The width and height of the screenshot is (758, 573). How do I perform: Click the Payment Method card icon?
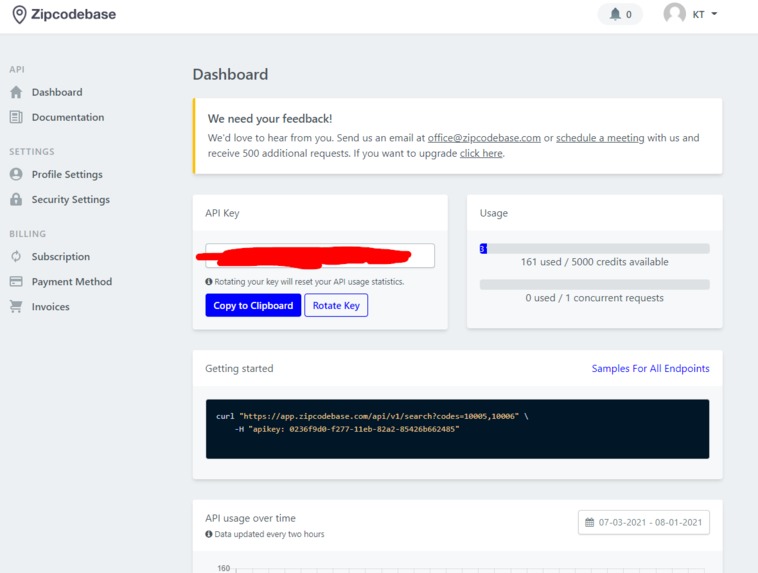16,281
